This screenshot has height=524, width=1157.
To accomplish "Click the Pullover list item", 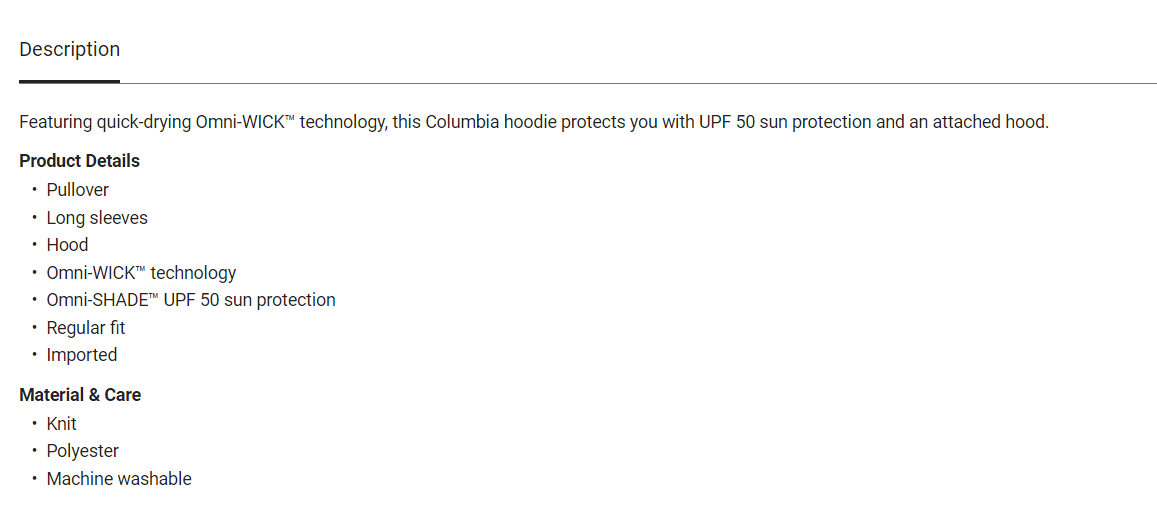I will (77, 190).
